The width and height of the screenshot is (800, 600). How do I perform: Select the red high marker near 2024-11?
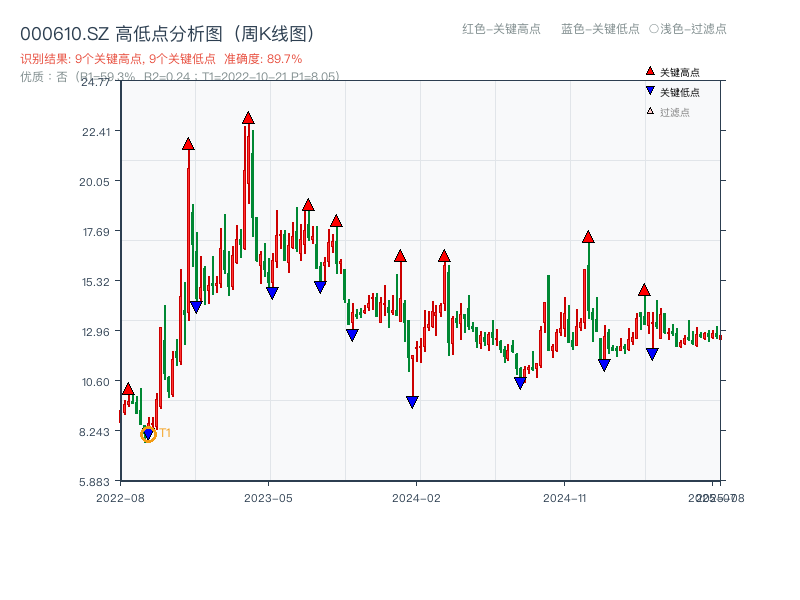pyautogui.click(x=587, y=237)
